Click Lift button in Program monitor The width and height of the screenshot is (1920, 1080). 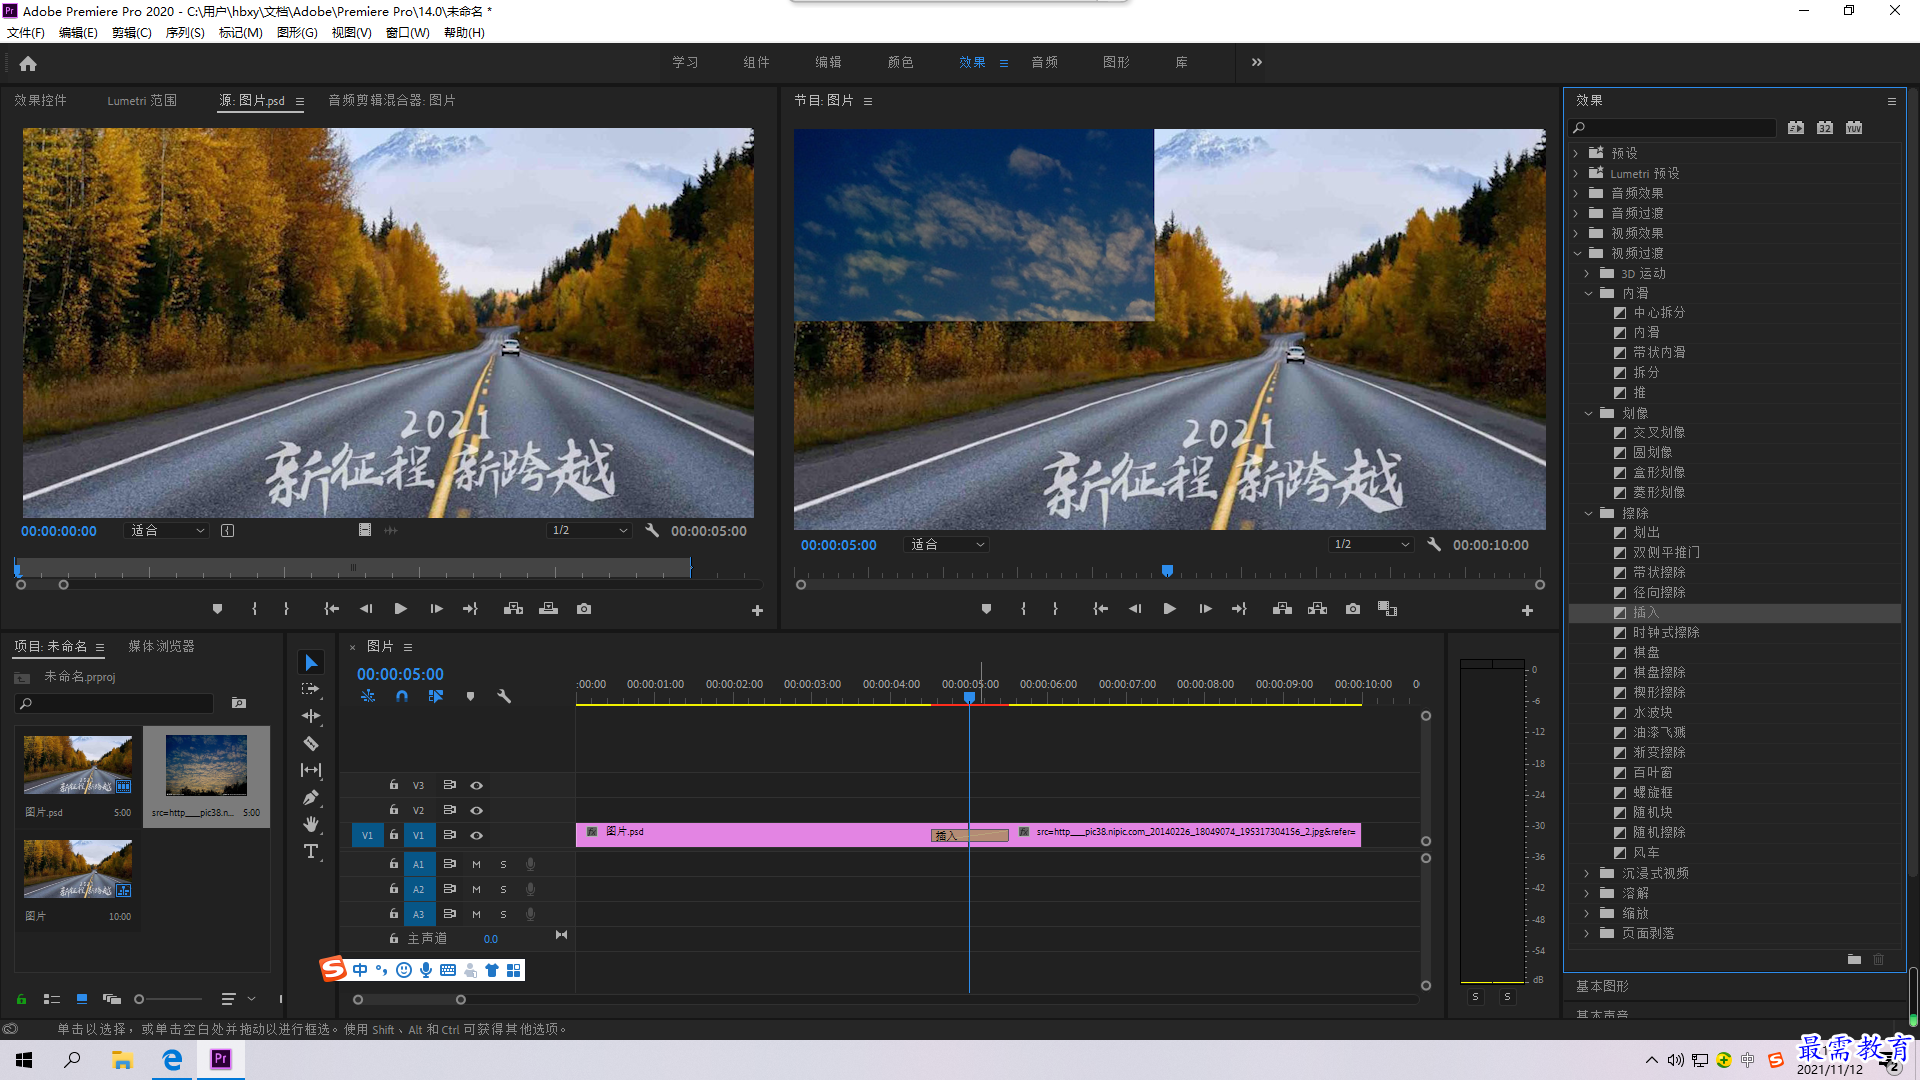click(1282, 609)
